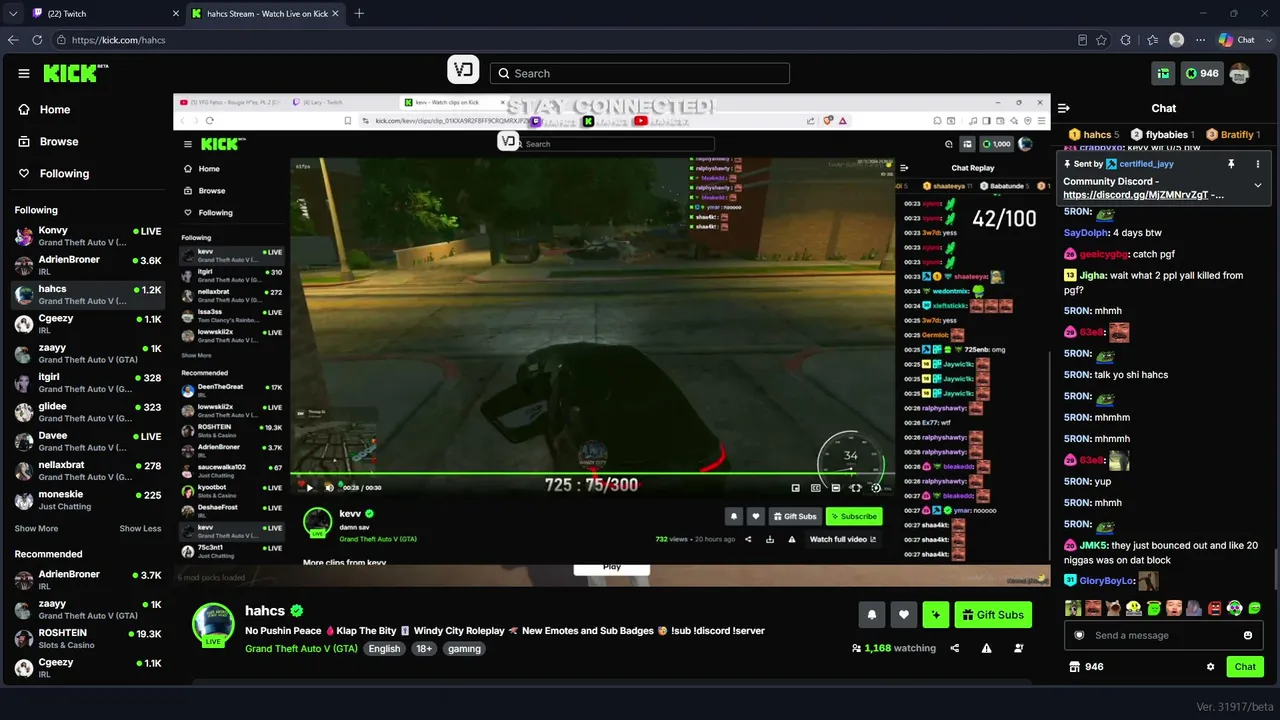Switch to the Twitch browser tab
Image resolution: width=1280 pixels, height=720 pixels.
104,13
